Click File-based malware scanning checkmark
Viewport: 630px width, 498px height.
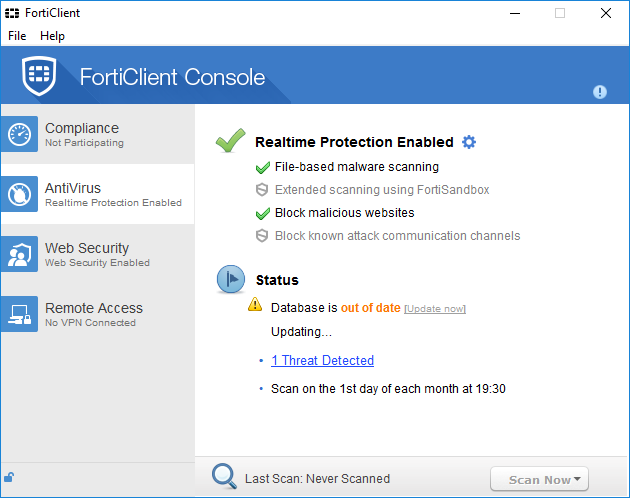pos(263,167)
